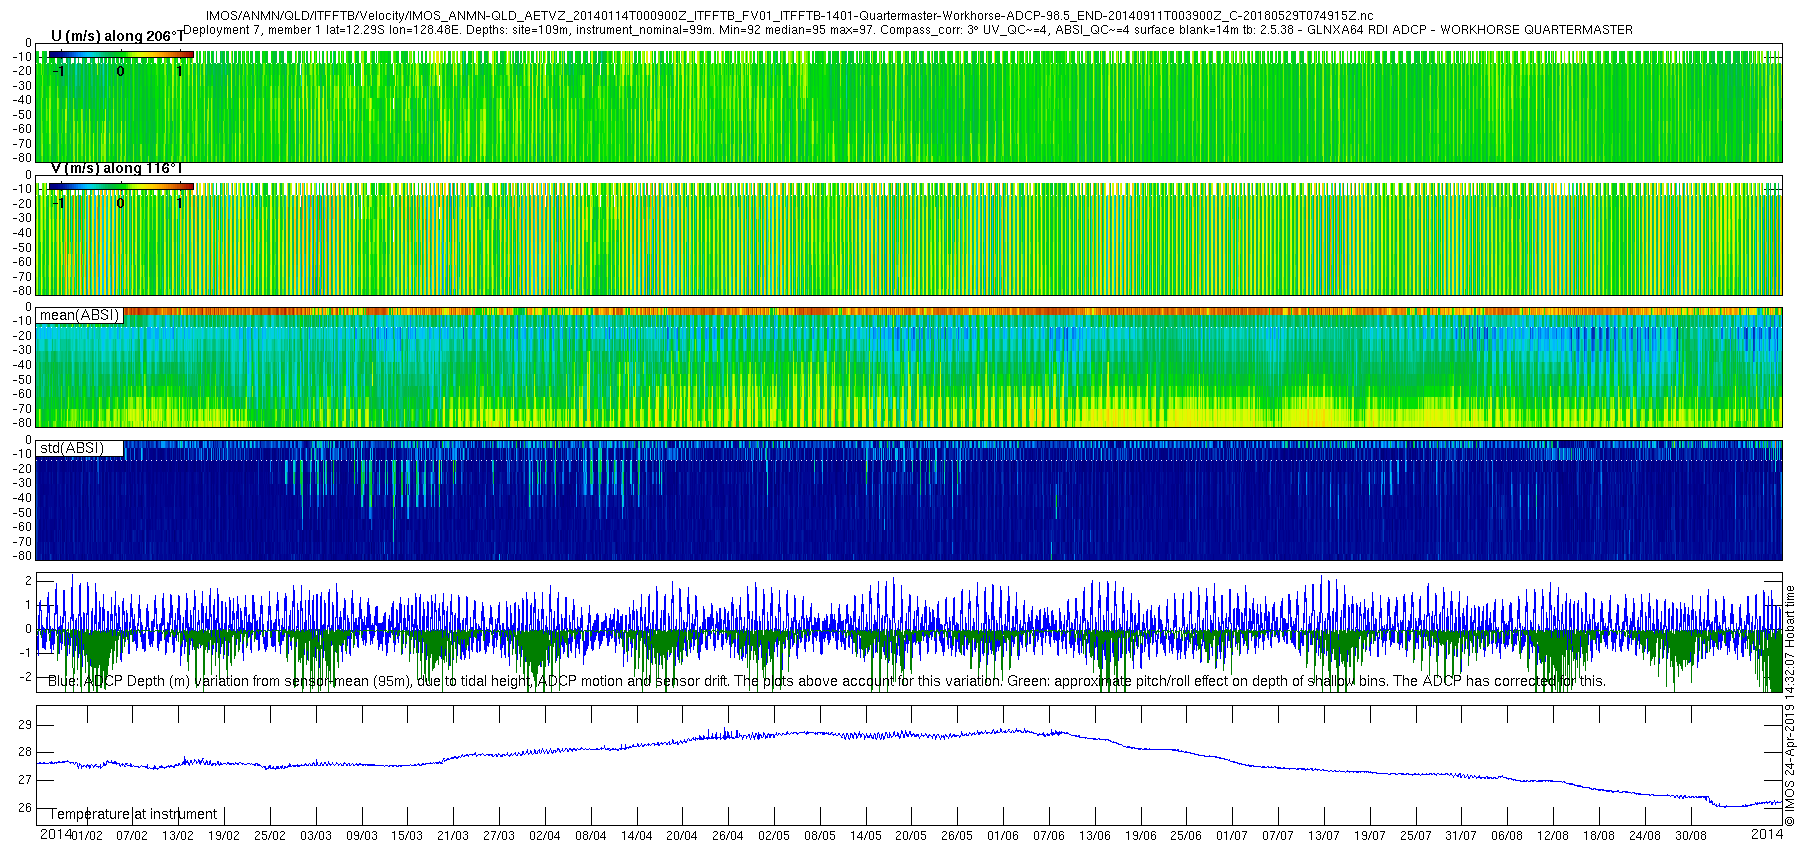Click the '-80' depth tick of the U panel
This screenshot has height=850, width=1800.
tap(22, 158)
